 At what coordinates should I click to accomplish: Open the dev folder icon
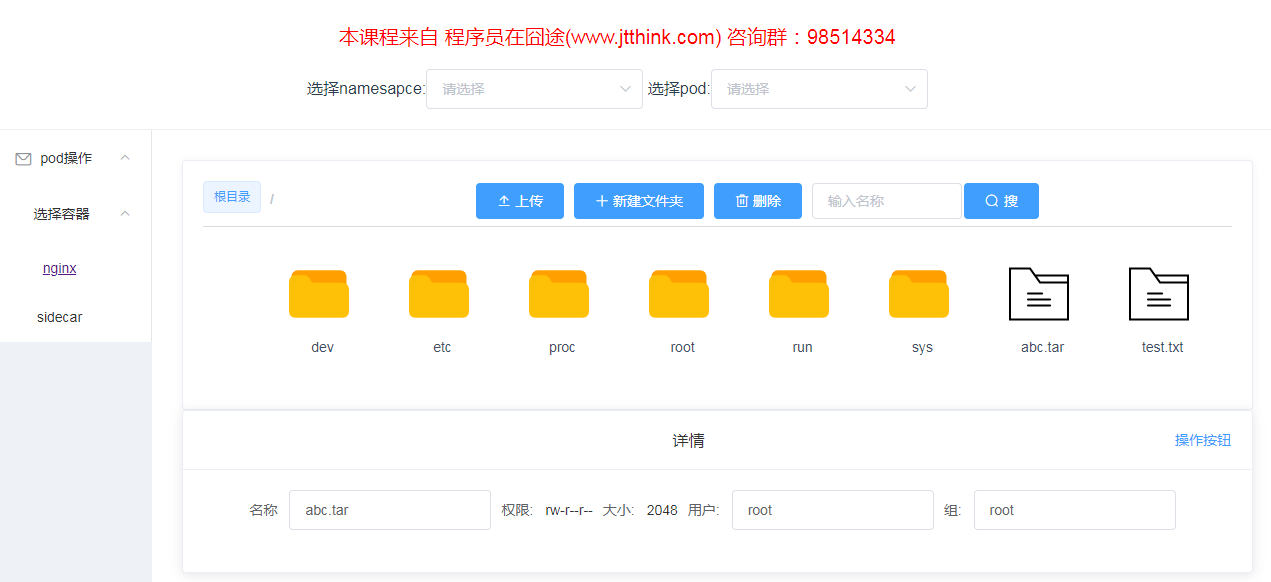(319, 293)
